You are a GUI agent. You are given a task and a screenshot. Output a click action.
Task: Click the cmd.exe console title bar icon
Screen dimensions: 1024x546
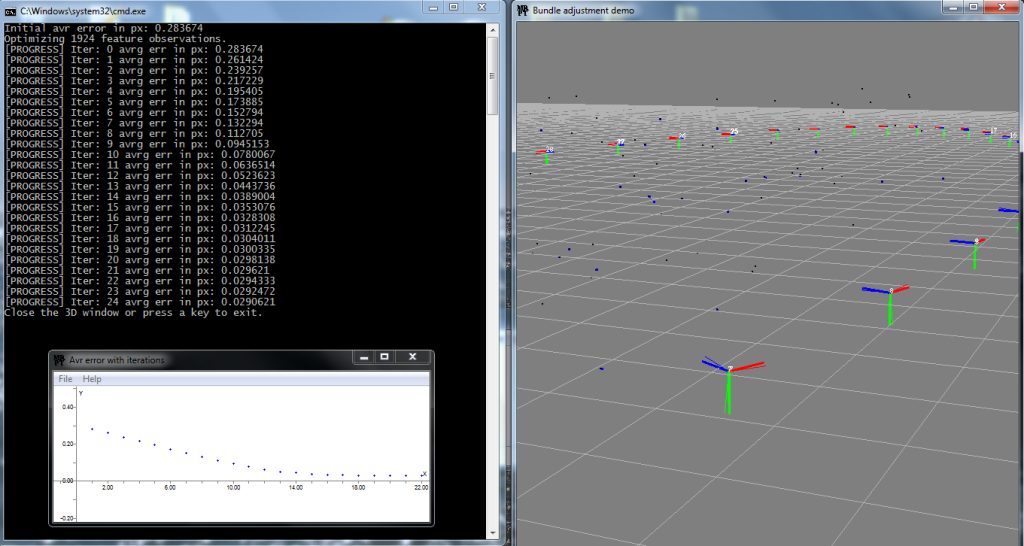(11, 9)
